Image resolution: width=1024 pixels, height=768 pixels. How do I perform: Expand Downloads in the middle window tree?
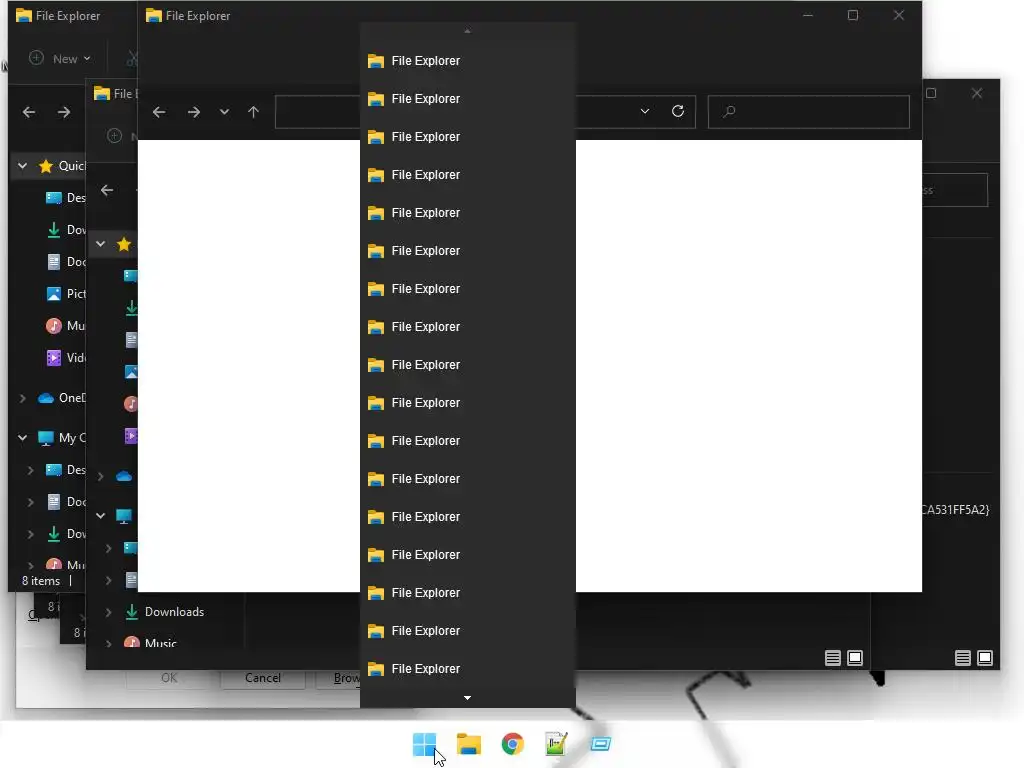point(108,612)
